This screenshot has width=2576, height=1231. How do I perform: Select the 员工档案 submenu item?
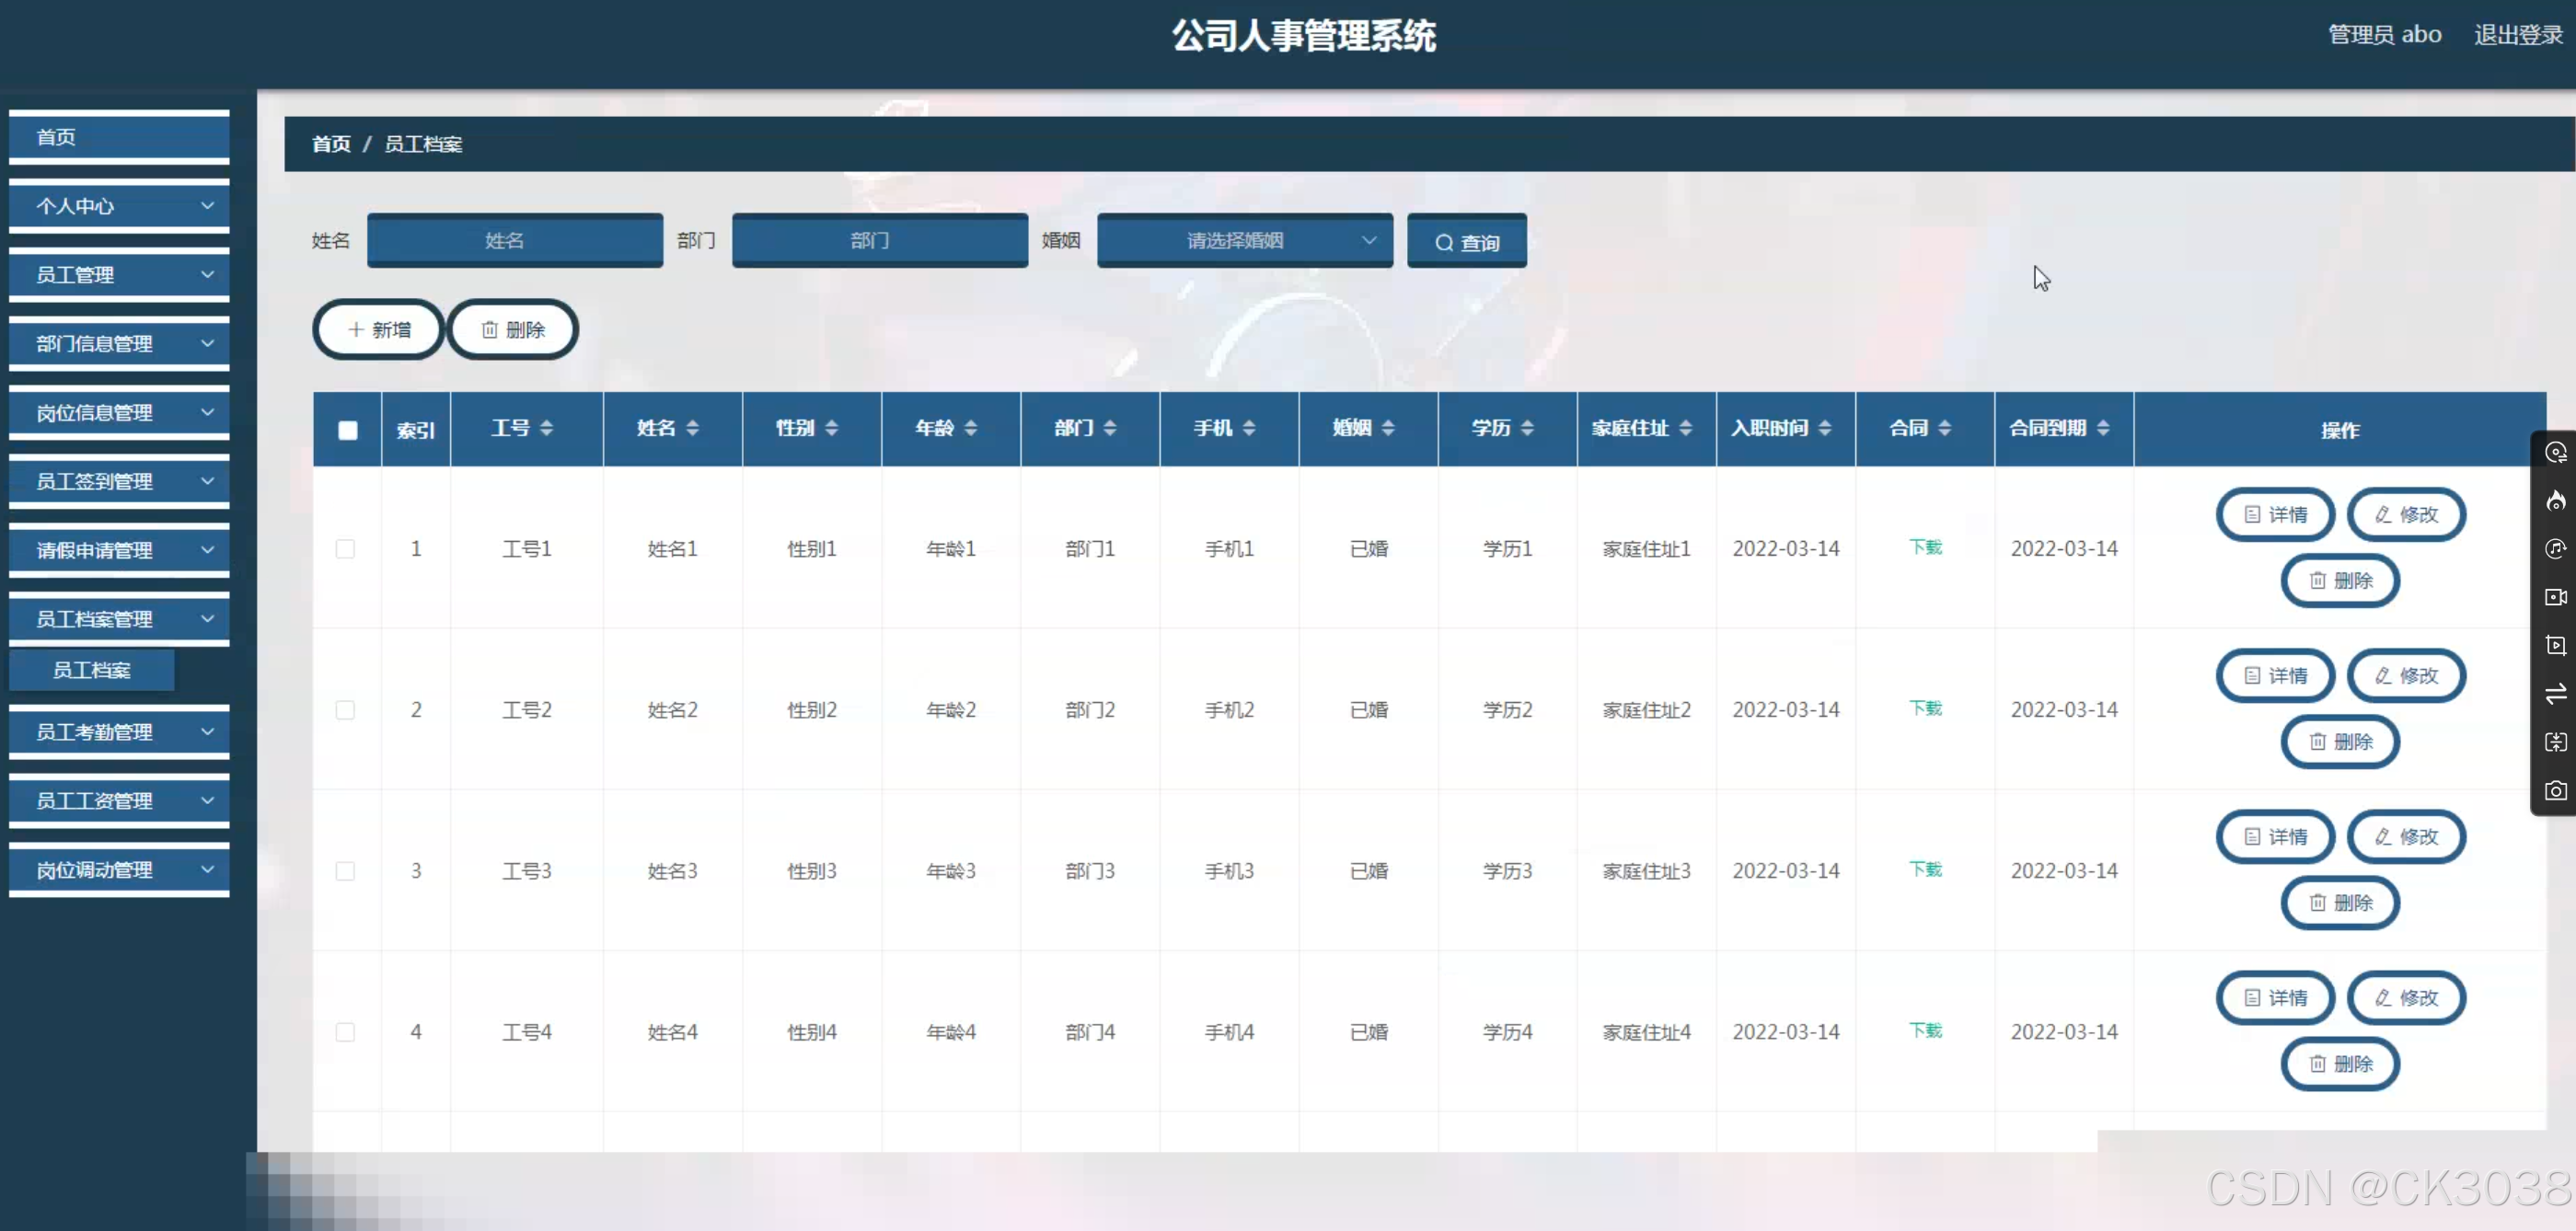point(92,670)
